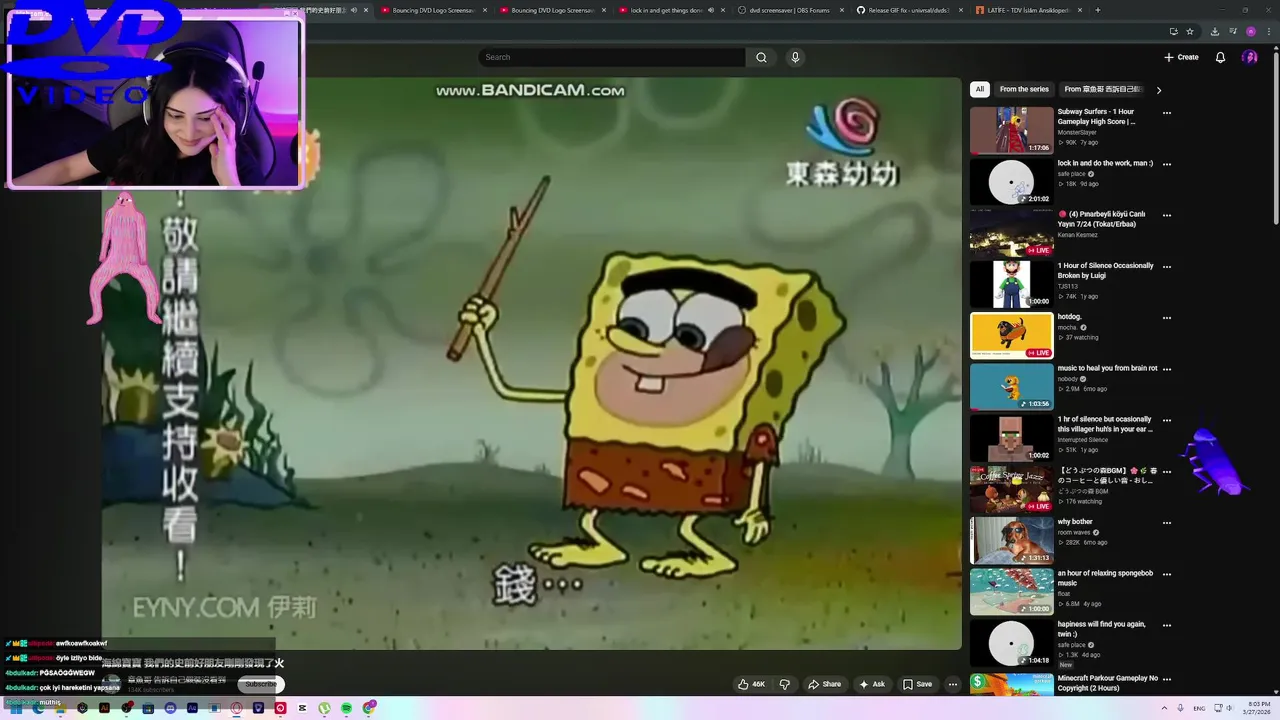Open uTorrent from taskbar
The image size is (1280, 720).
(324, 708)
